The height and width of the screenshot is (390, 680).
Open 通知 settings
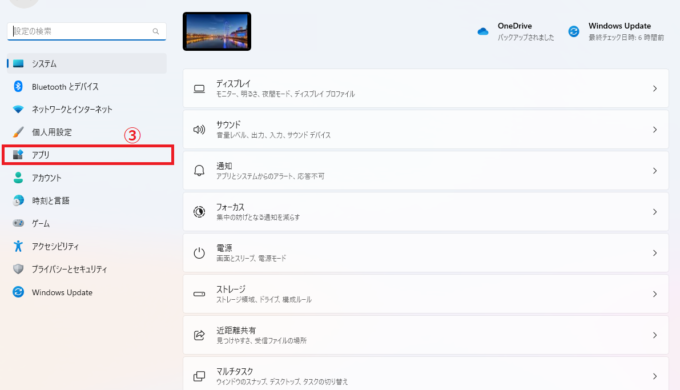425,170
